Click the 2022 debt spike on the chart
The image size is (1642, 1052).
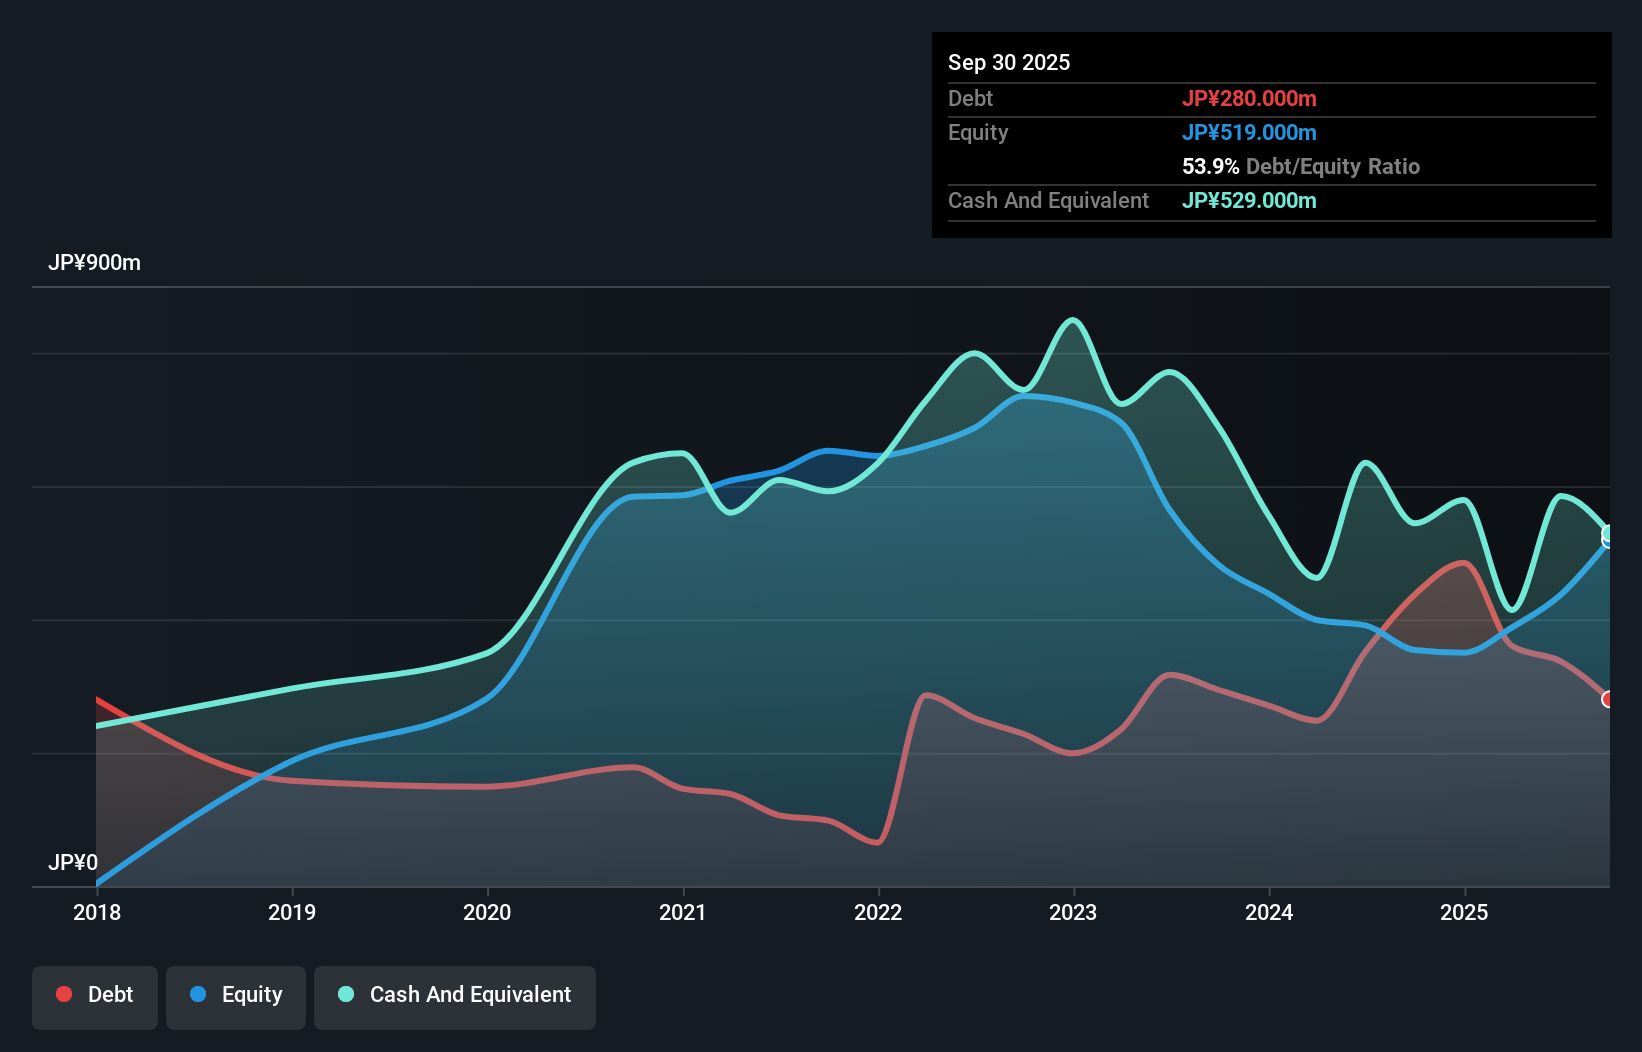pyautogui.click(x=926, y=693)
